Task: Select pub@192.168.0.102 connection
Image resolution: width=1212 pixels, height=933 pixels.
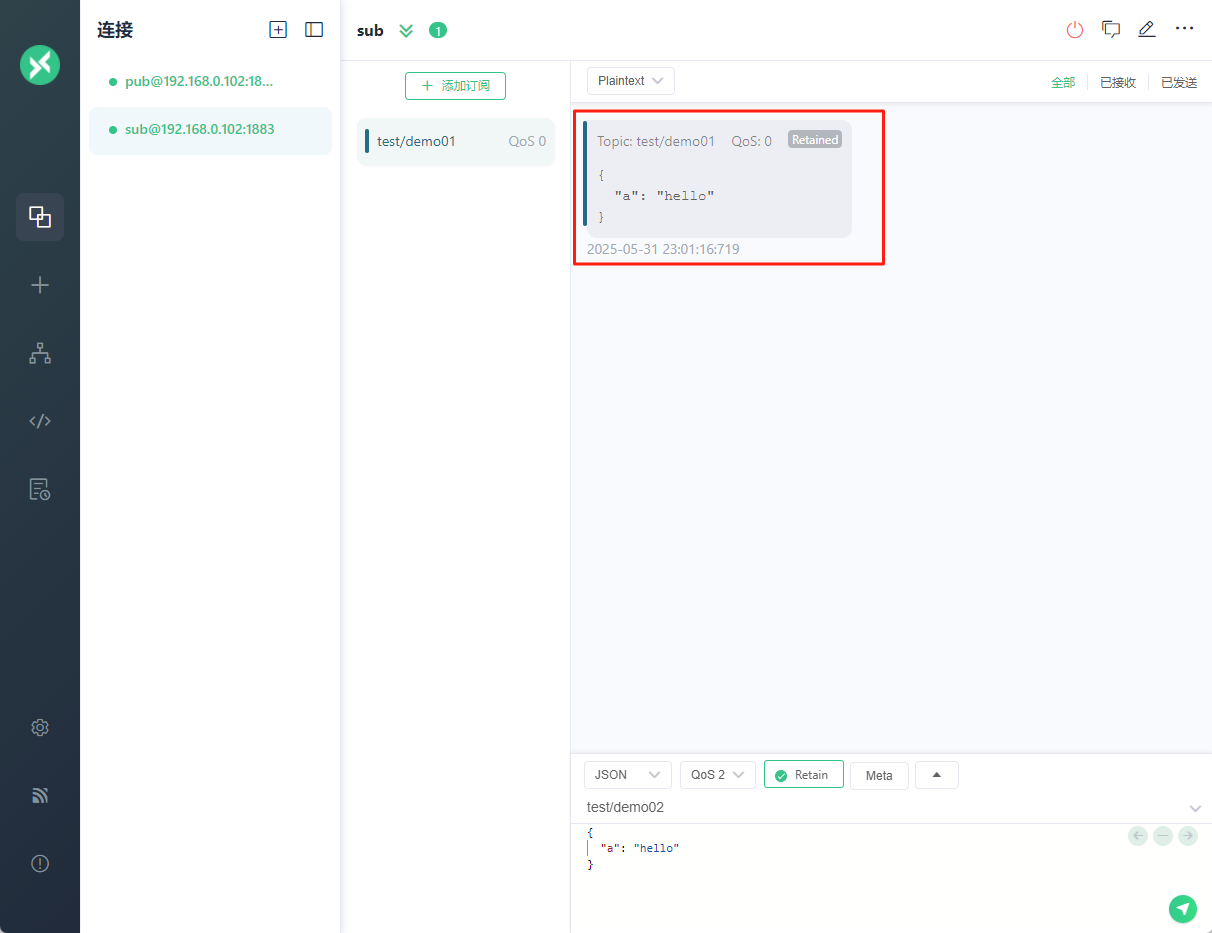Action: [210, 81]
